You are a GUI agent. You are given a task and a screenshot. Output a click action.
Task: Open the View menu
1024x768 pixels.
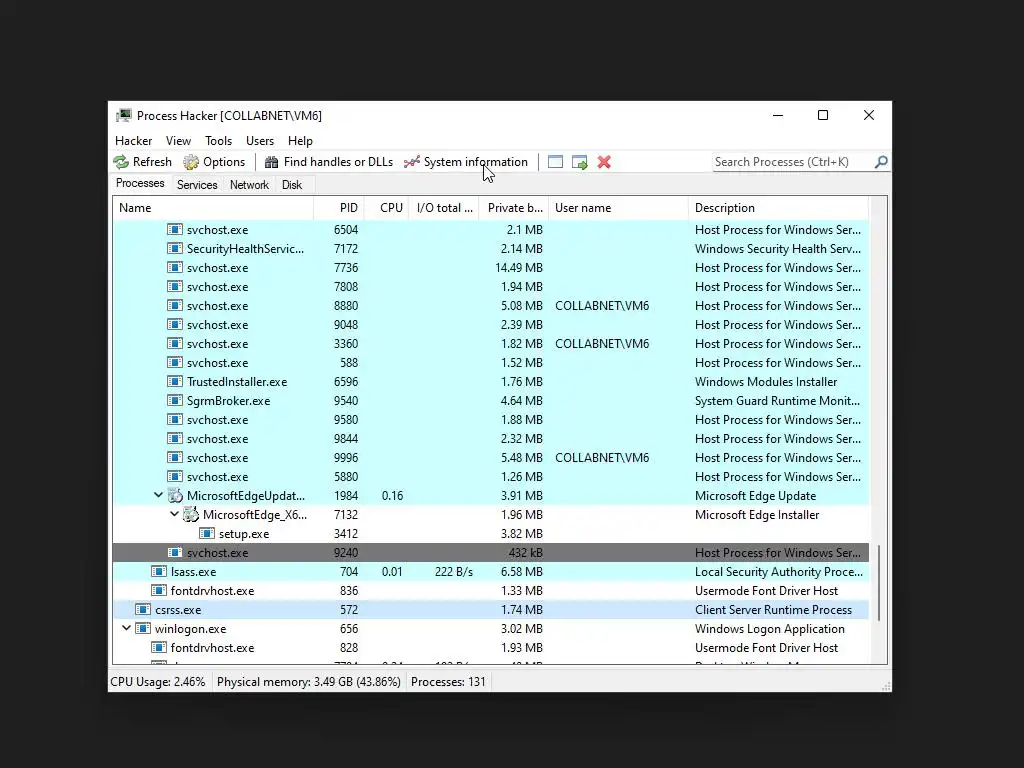(178, 140)
